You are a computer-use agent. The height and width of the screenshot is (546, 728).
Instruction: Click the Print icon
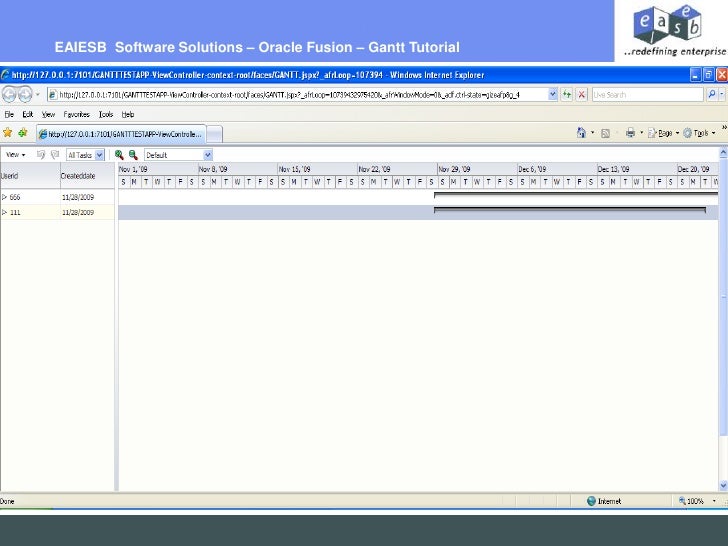630,133
